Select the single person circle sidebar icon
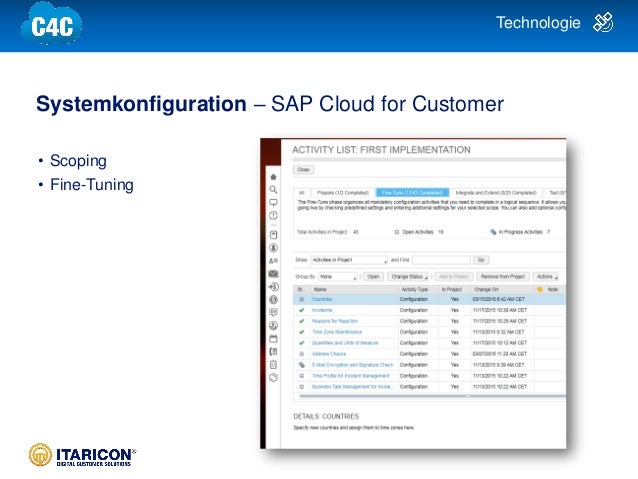The height and width of the screenshot is (479, 638). [x=273, y=248]
